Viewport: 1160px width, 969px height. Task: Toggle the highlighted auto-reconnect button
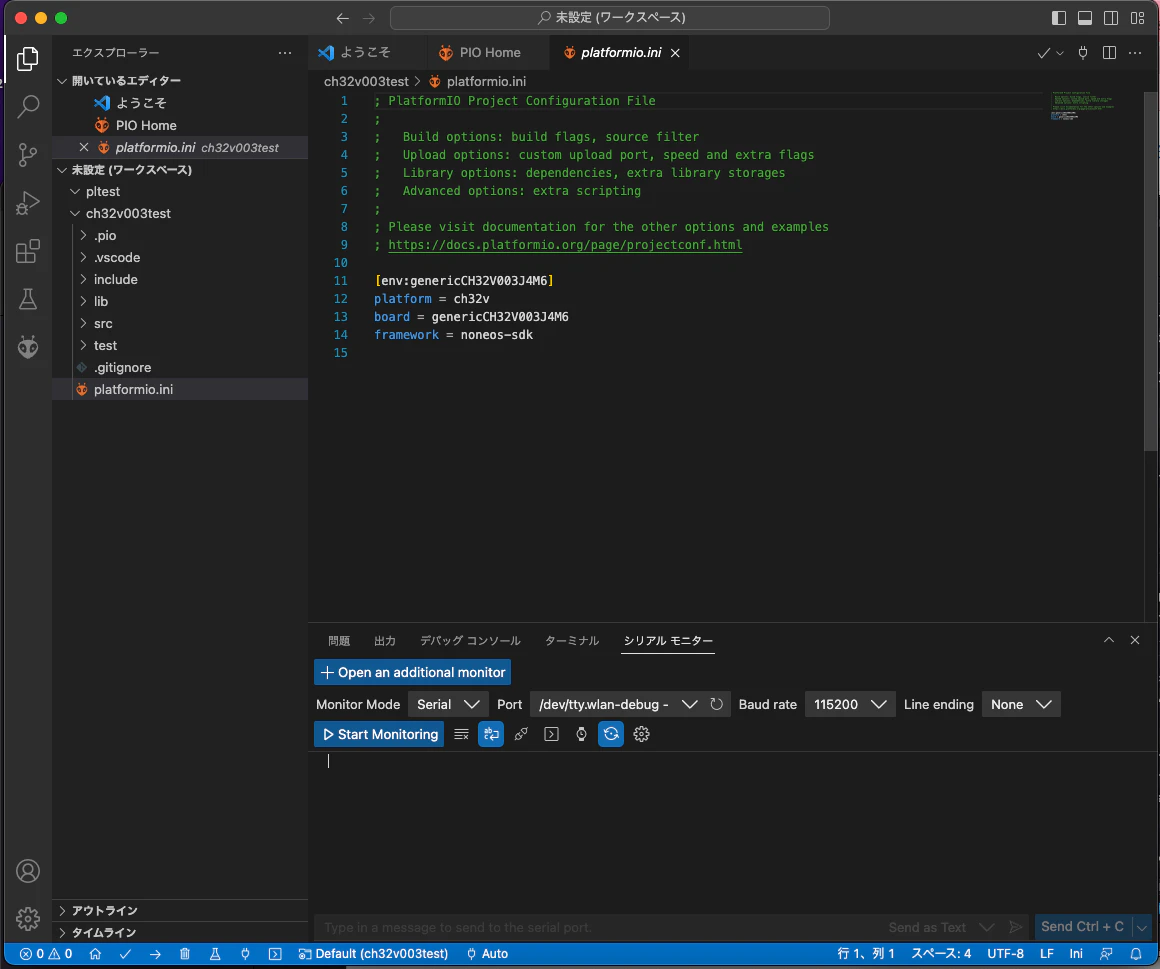(x=611, y=735)
